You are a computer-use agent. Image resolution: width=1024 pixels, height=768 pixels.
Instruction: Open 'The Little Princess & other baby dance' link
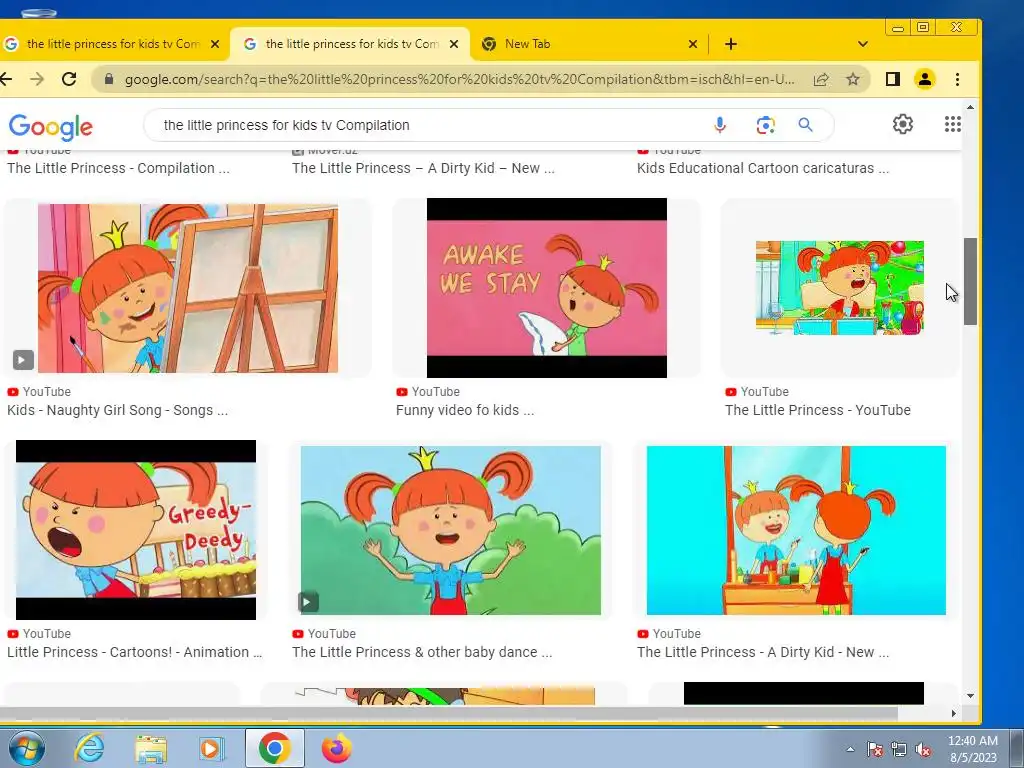pyautogui.click(x=422, y=652)
